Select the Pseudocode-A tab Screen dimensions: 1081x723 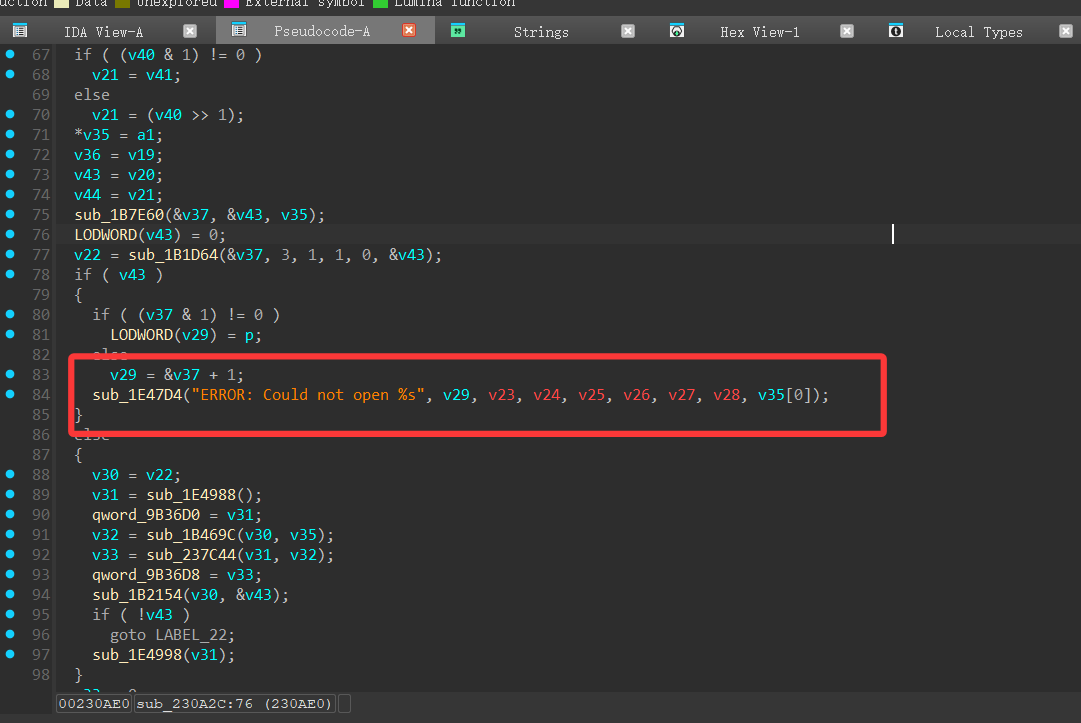click(322, 31)
